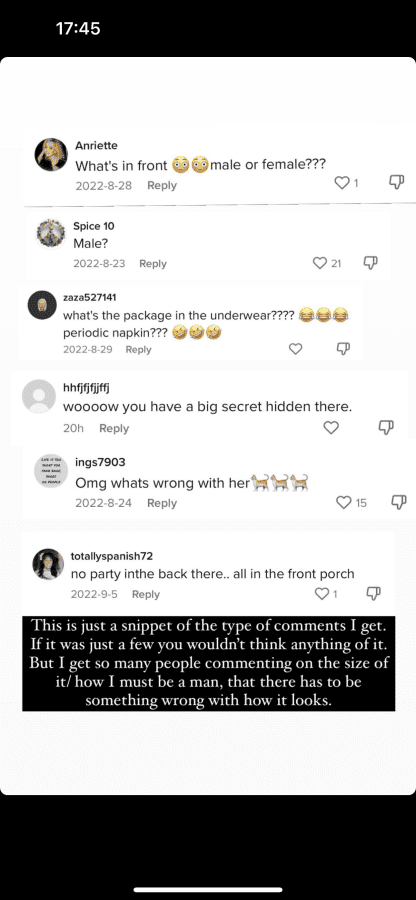Reply to hhfjfjfjjffj's 20h comment
Viewport: 416px width, 900px height.
114,428
